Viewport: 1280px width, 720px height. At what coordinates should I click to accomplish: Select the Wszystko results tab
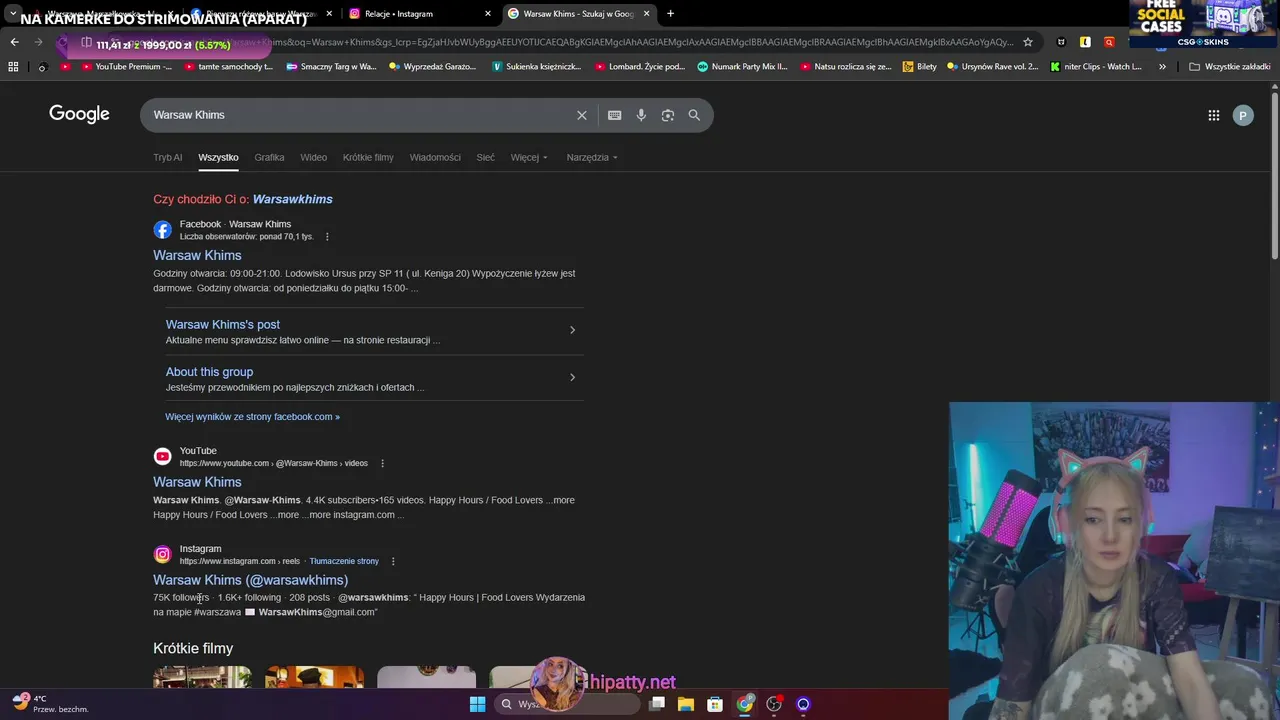(x=218, y=157)
